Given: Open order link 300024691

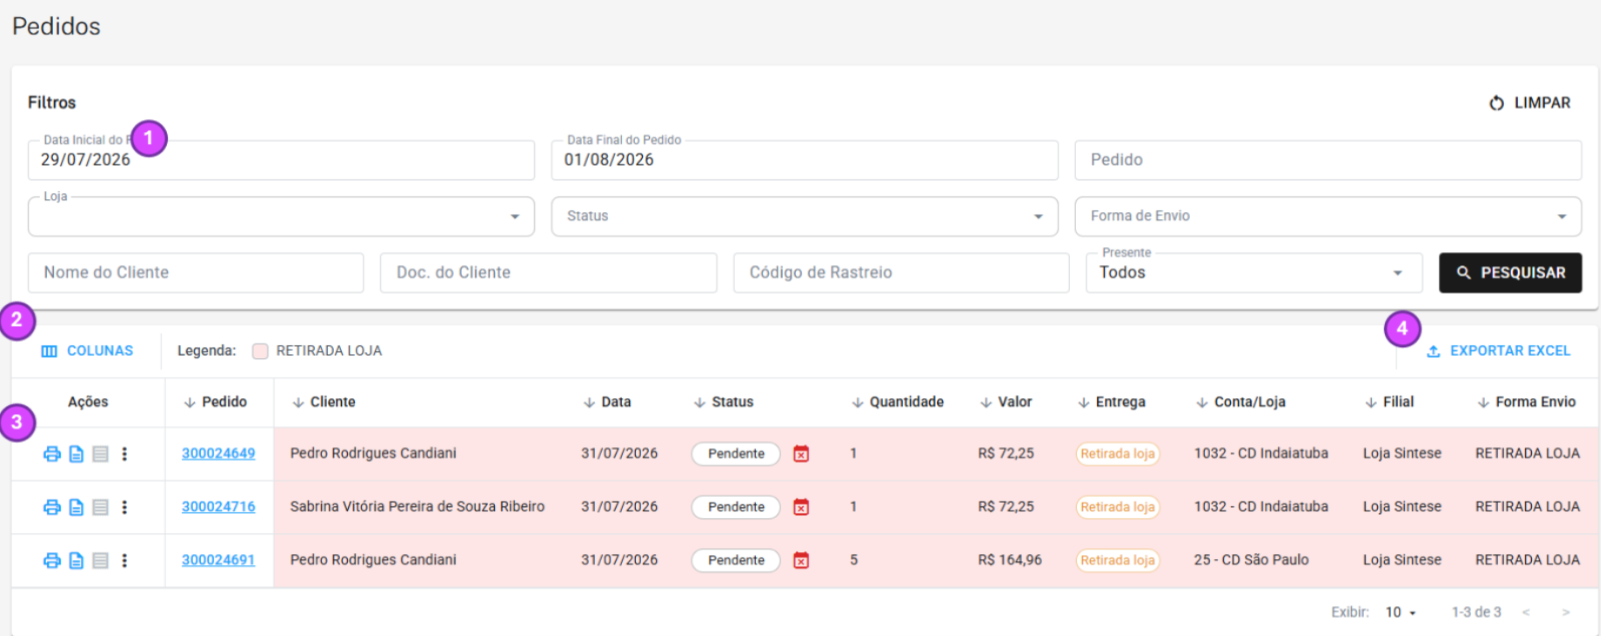Looking at the screenshot, I should click(218, 561).
